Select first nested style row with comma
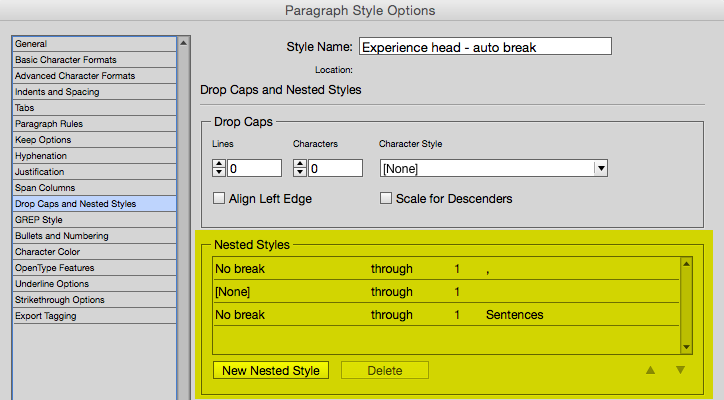Screen dimensions: 724x400 (x=446, y=269)
